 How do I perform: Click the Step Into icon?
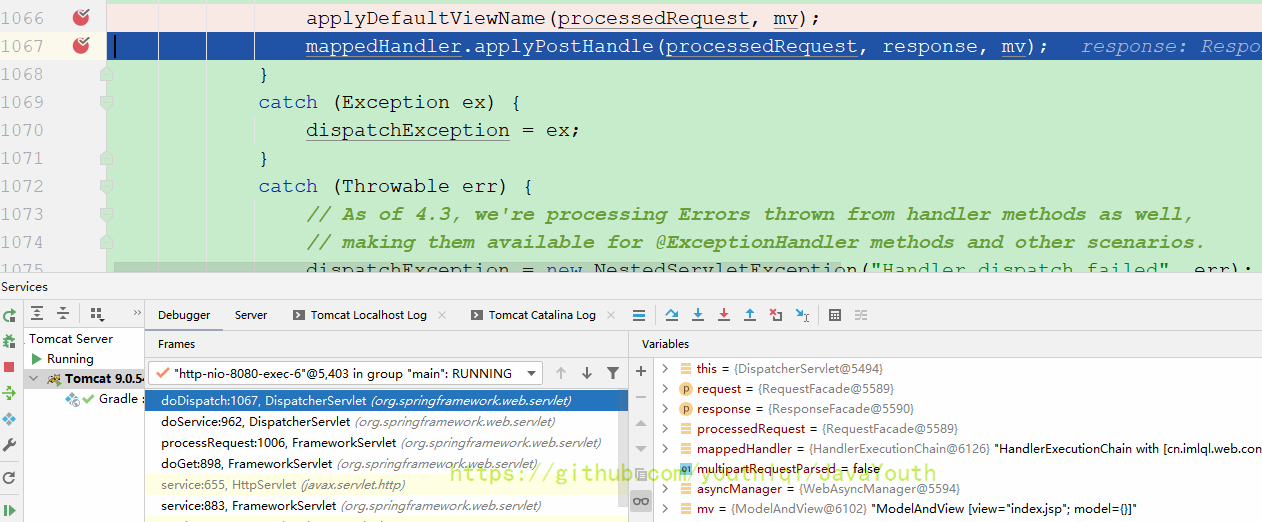[698, 315]
